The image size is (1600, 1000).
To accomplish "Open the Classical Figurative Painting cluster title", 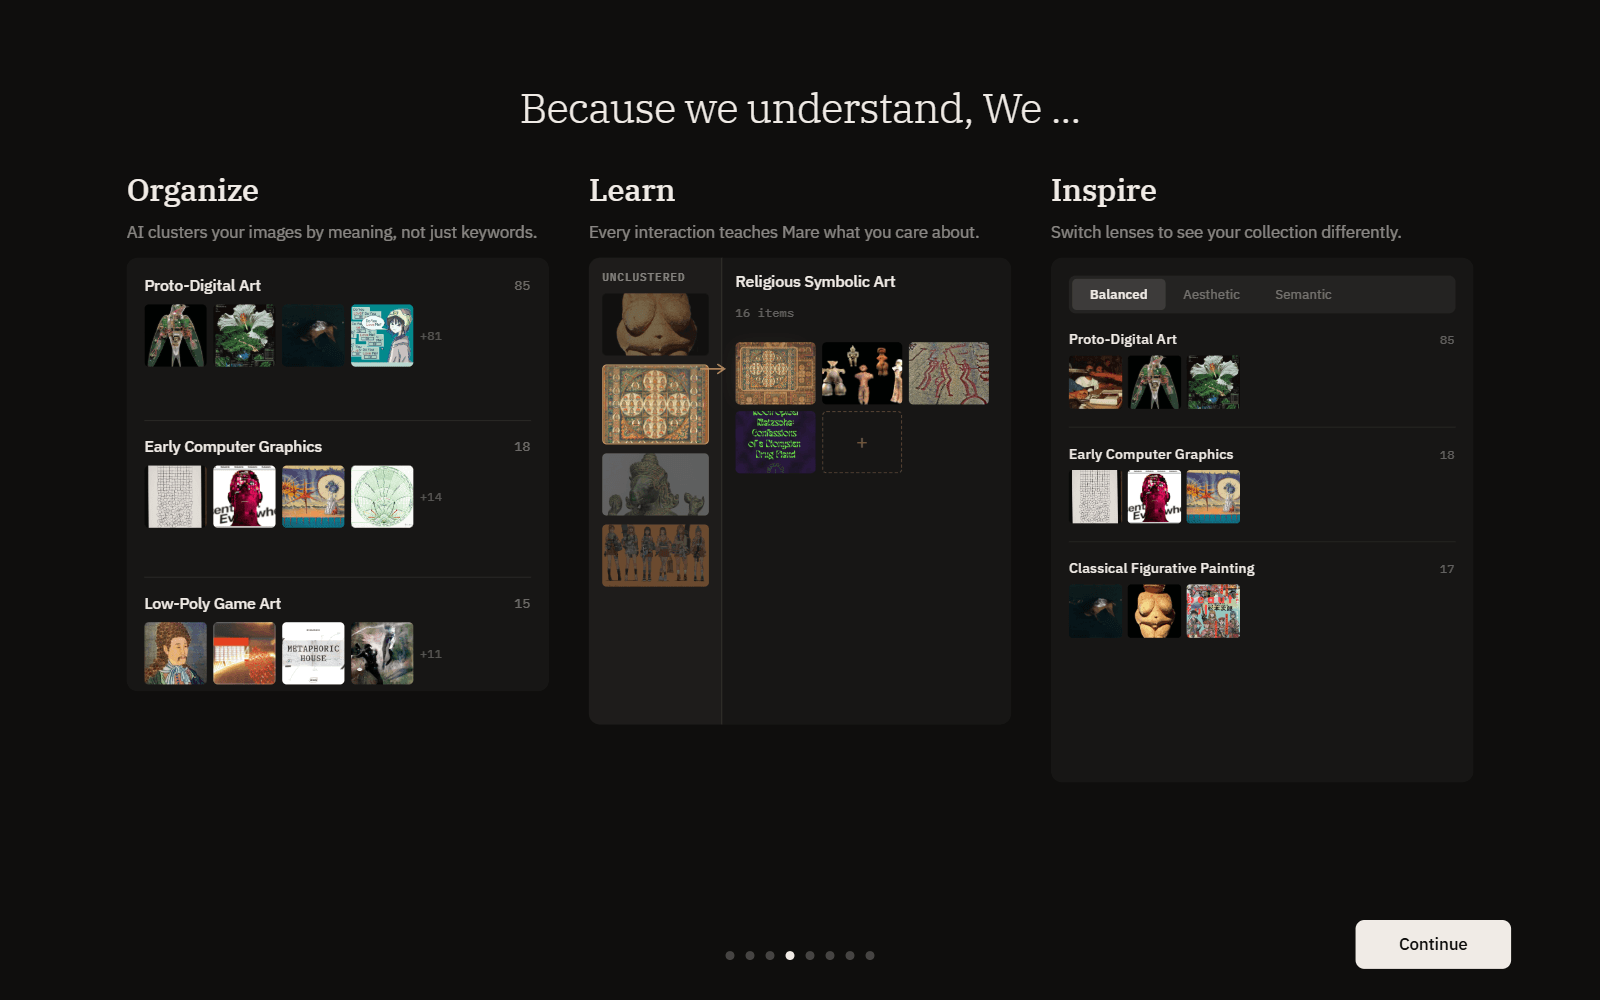I will coord(1161,568).
